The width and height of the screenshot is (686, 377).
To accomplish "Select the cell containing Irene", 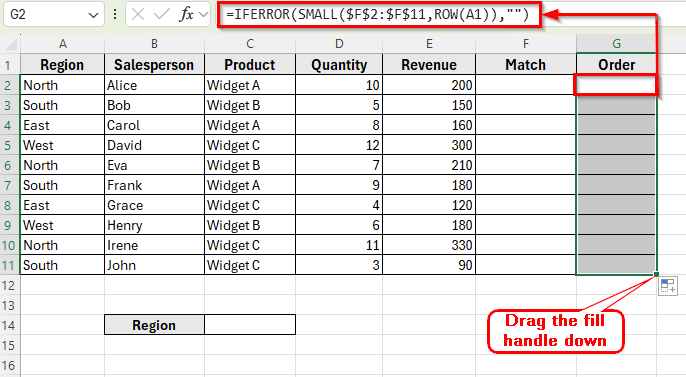I will [x=154, y=245].
